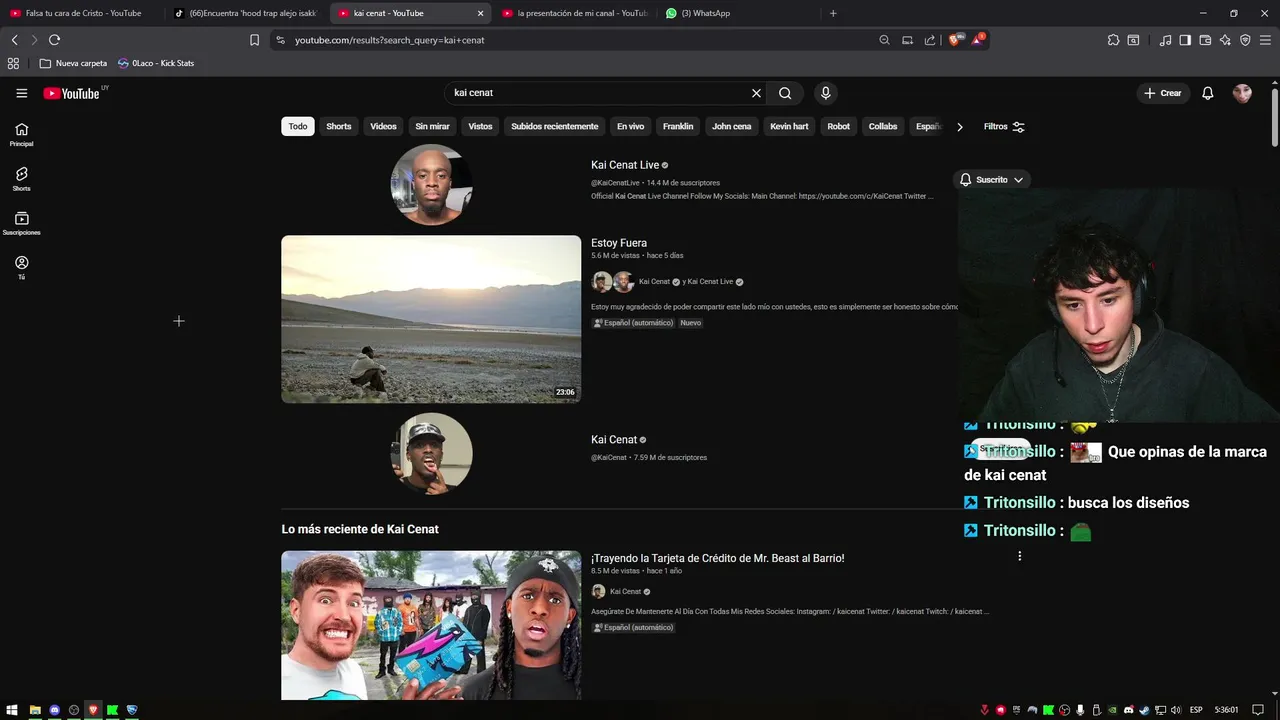Viewport: 1280px width, 720px height.
Task: Open Brave Rewards triangle icon
Action: (978, 40)
